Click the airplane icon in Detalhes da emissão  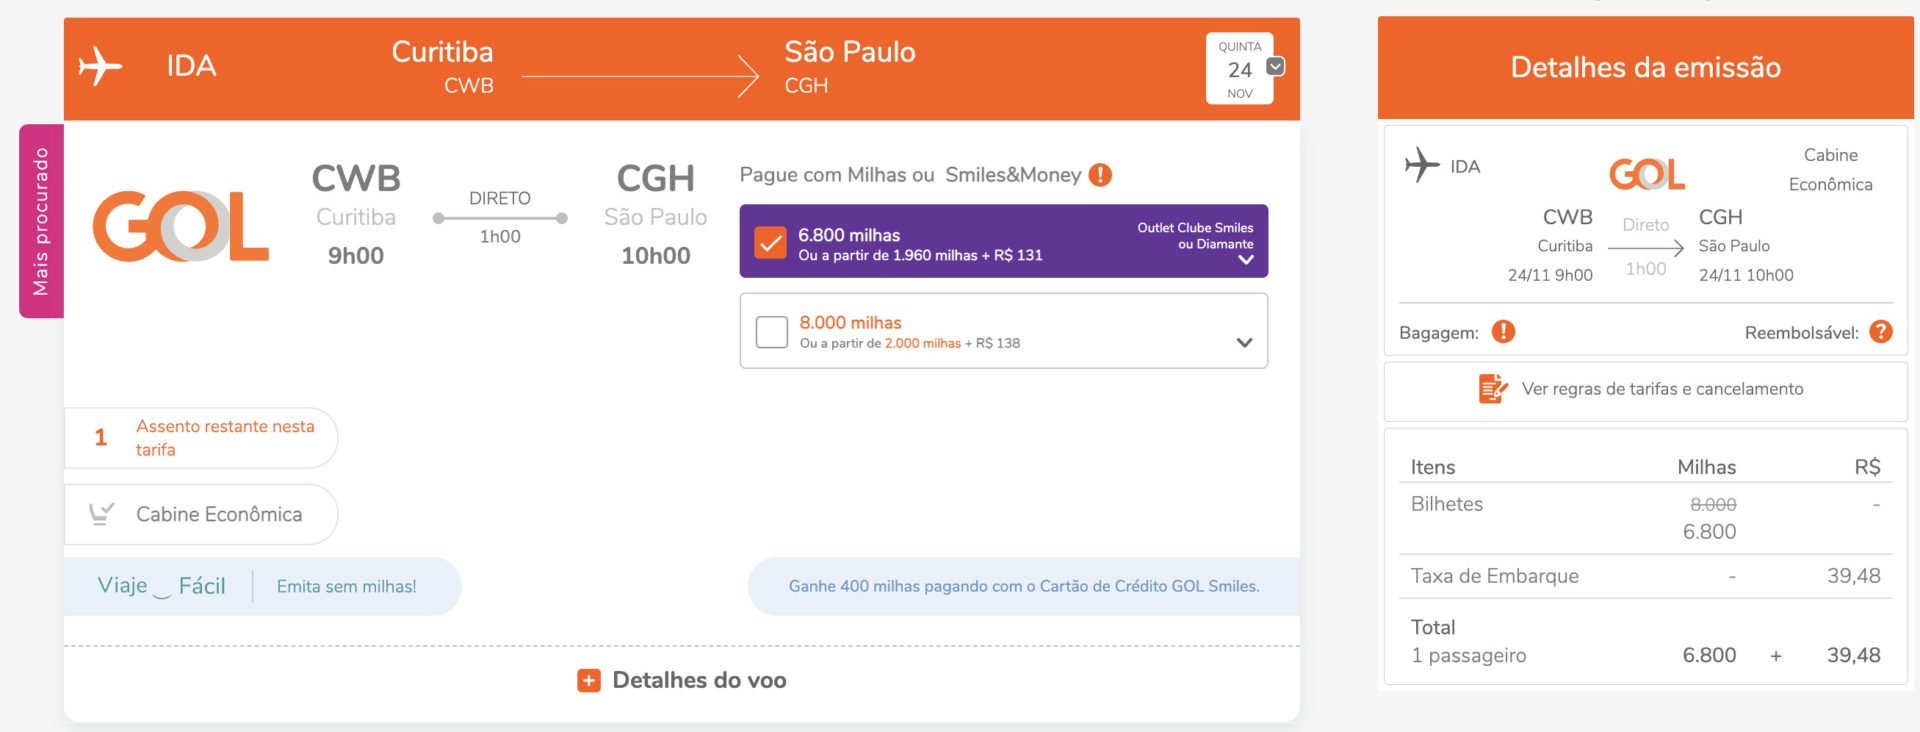(x=1422, y=165)
